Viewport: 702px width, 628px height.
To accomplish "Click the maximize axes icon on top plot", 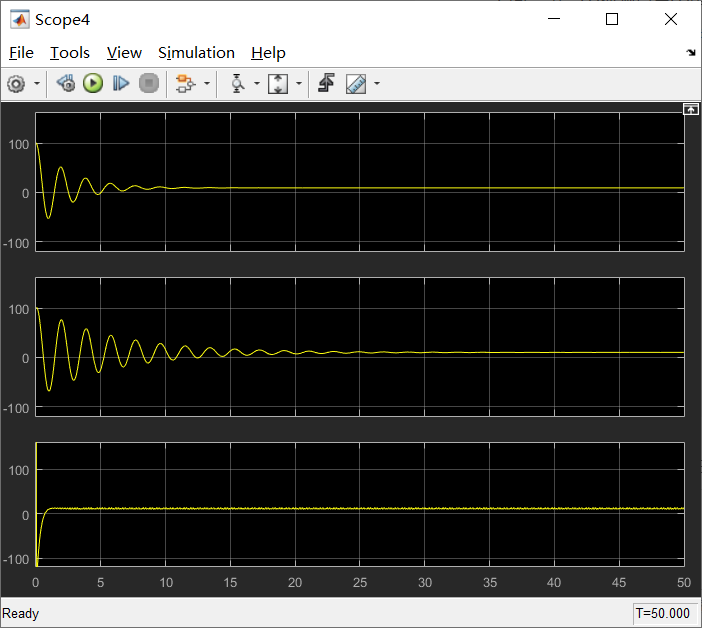I will tap(690, 109).
